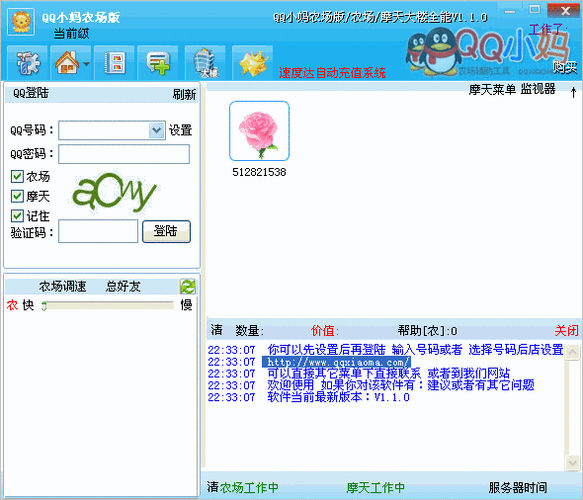This screenshot has width=583, height=500.
Task: Click the 价值: label in log header
Action: [325, 330]
